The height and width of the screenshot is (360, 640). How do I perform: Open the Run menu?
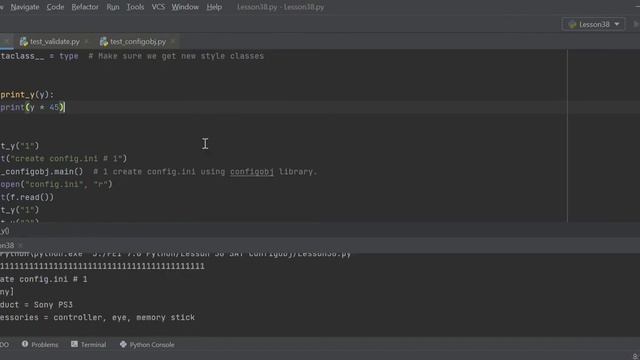[x=113, y=7]
